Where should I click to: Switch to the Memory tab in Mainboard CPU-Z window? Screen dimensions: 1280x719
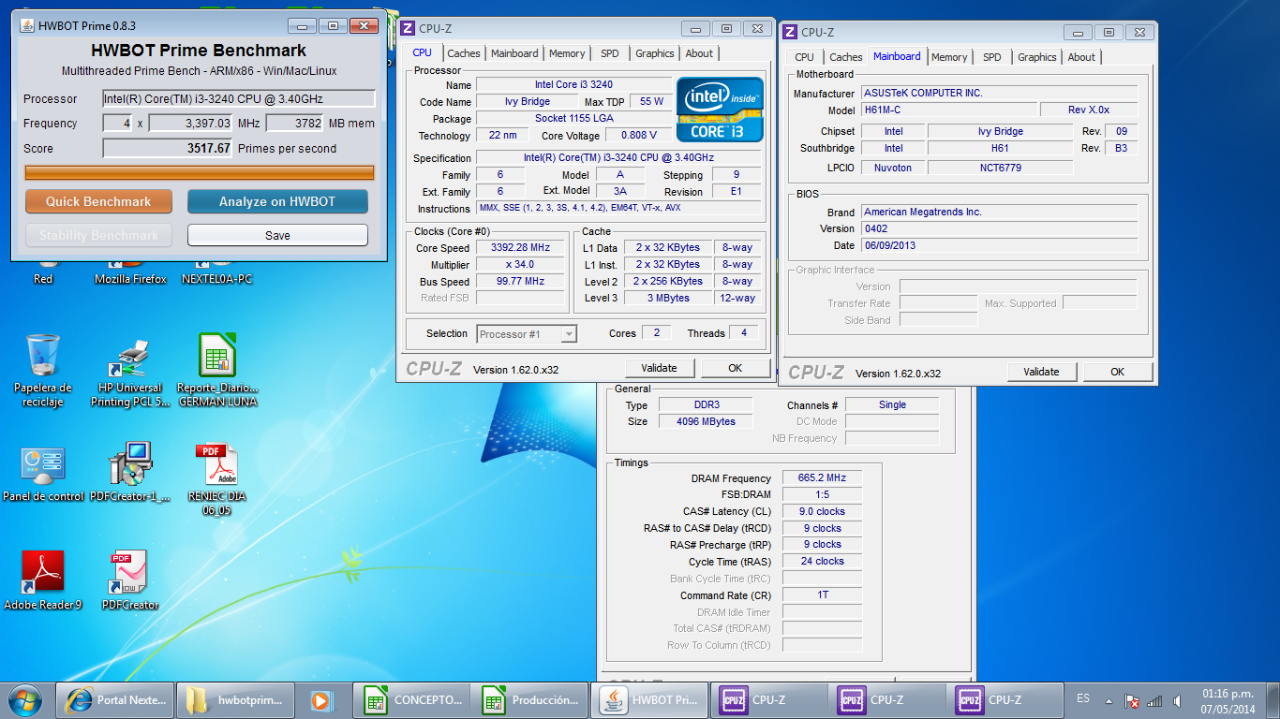(949, 57)
